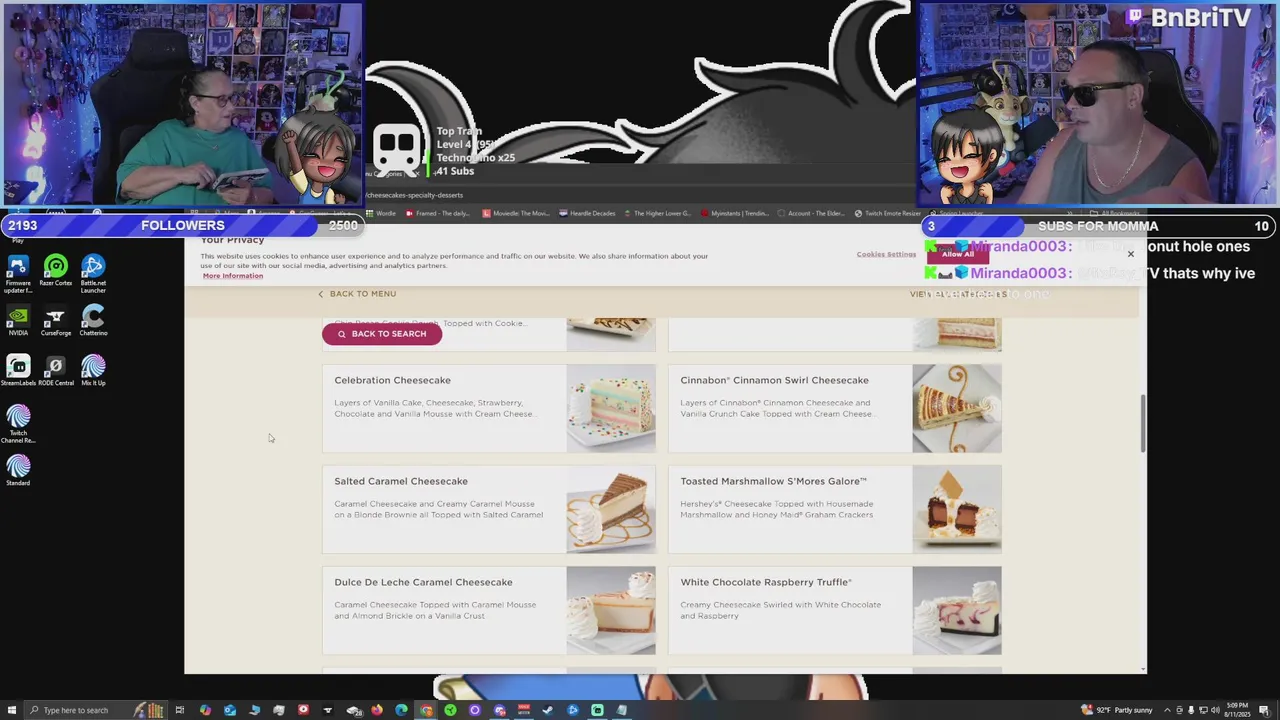The width and height of the screenshot is (1280, 720).
Task: Open the Twitch Emote Resizer bookmark
Action: tap(888, 213)
